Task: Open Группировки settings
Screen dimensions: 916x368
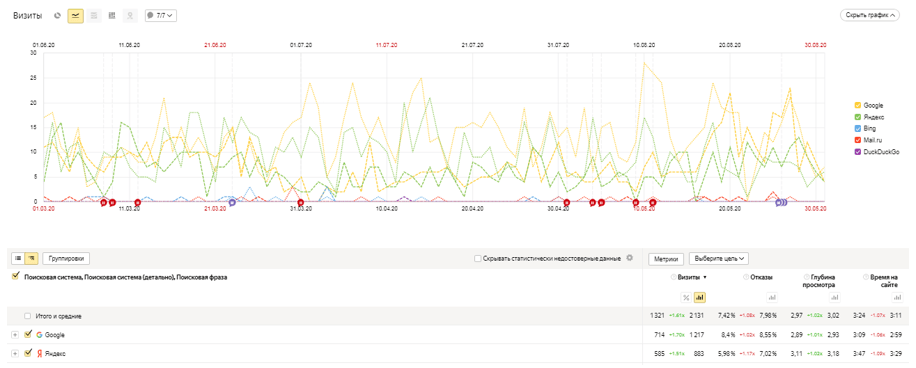Action: pos(66,258)
